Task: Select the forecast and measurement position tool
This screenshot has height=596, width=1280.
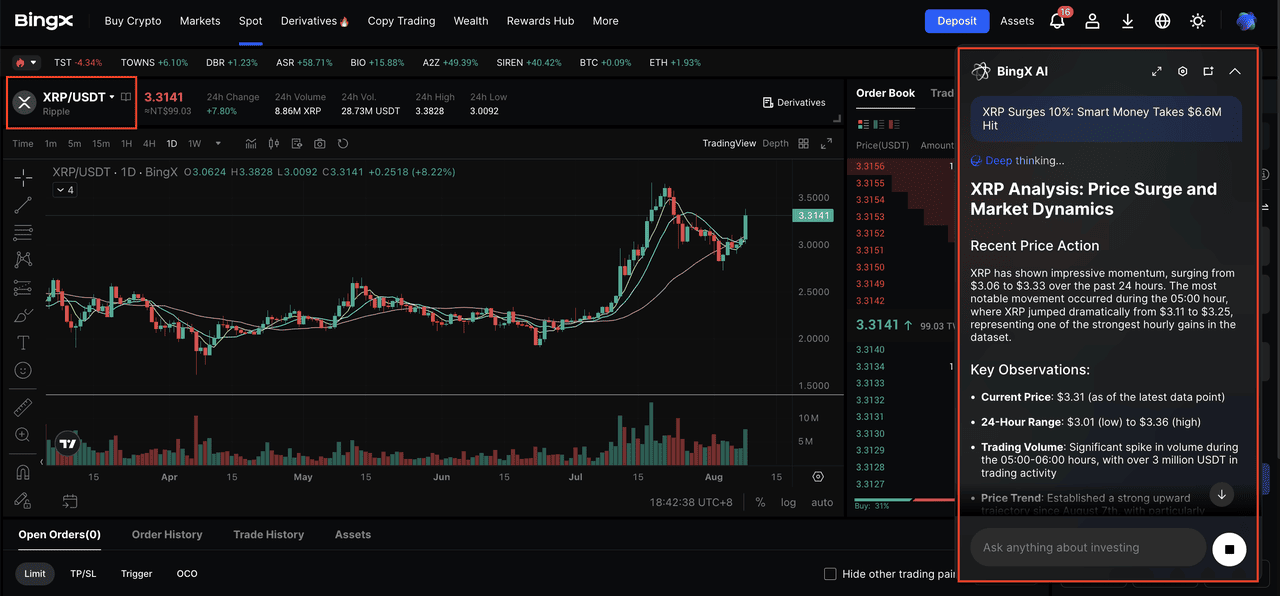Action: tap(23, 288)
